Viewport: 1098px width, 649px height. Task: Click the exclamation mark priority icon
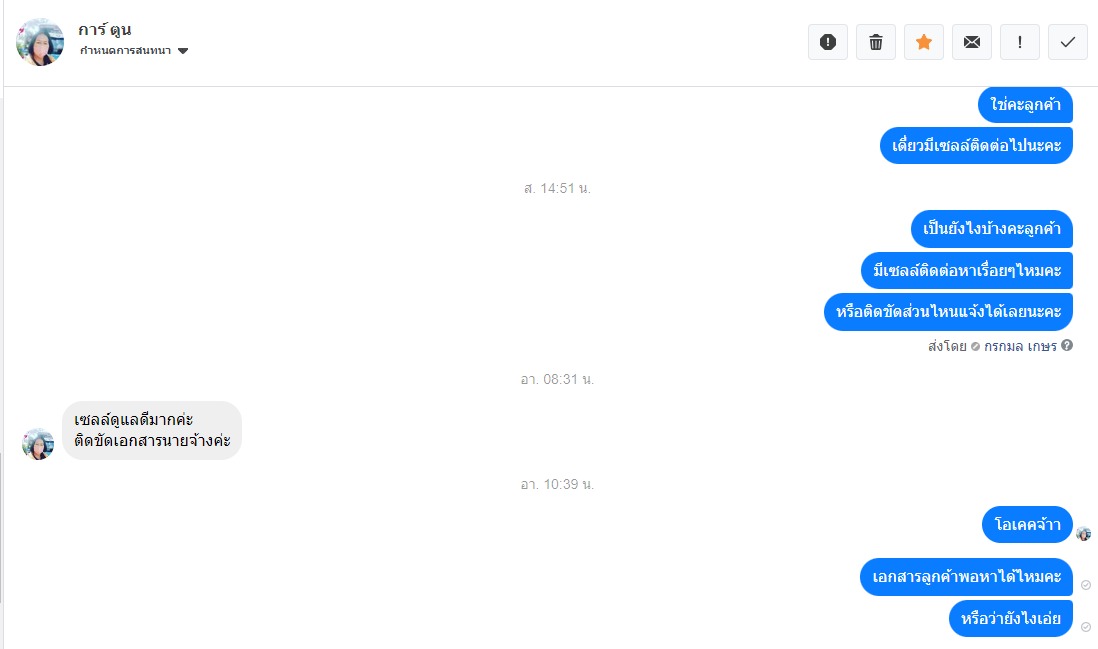1020,42
